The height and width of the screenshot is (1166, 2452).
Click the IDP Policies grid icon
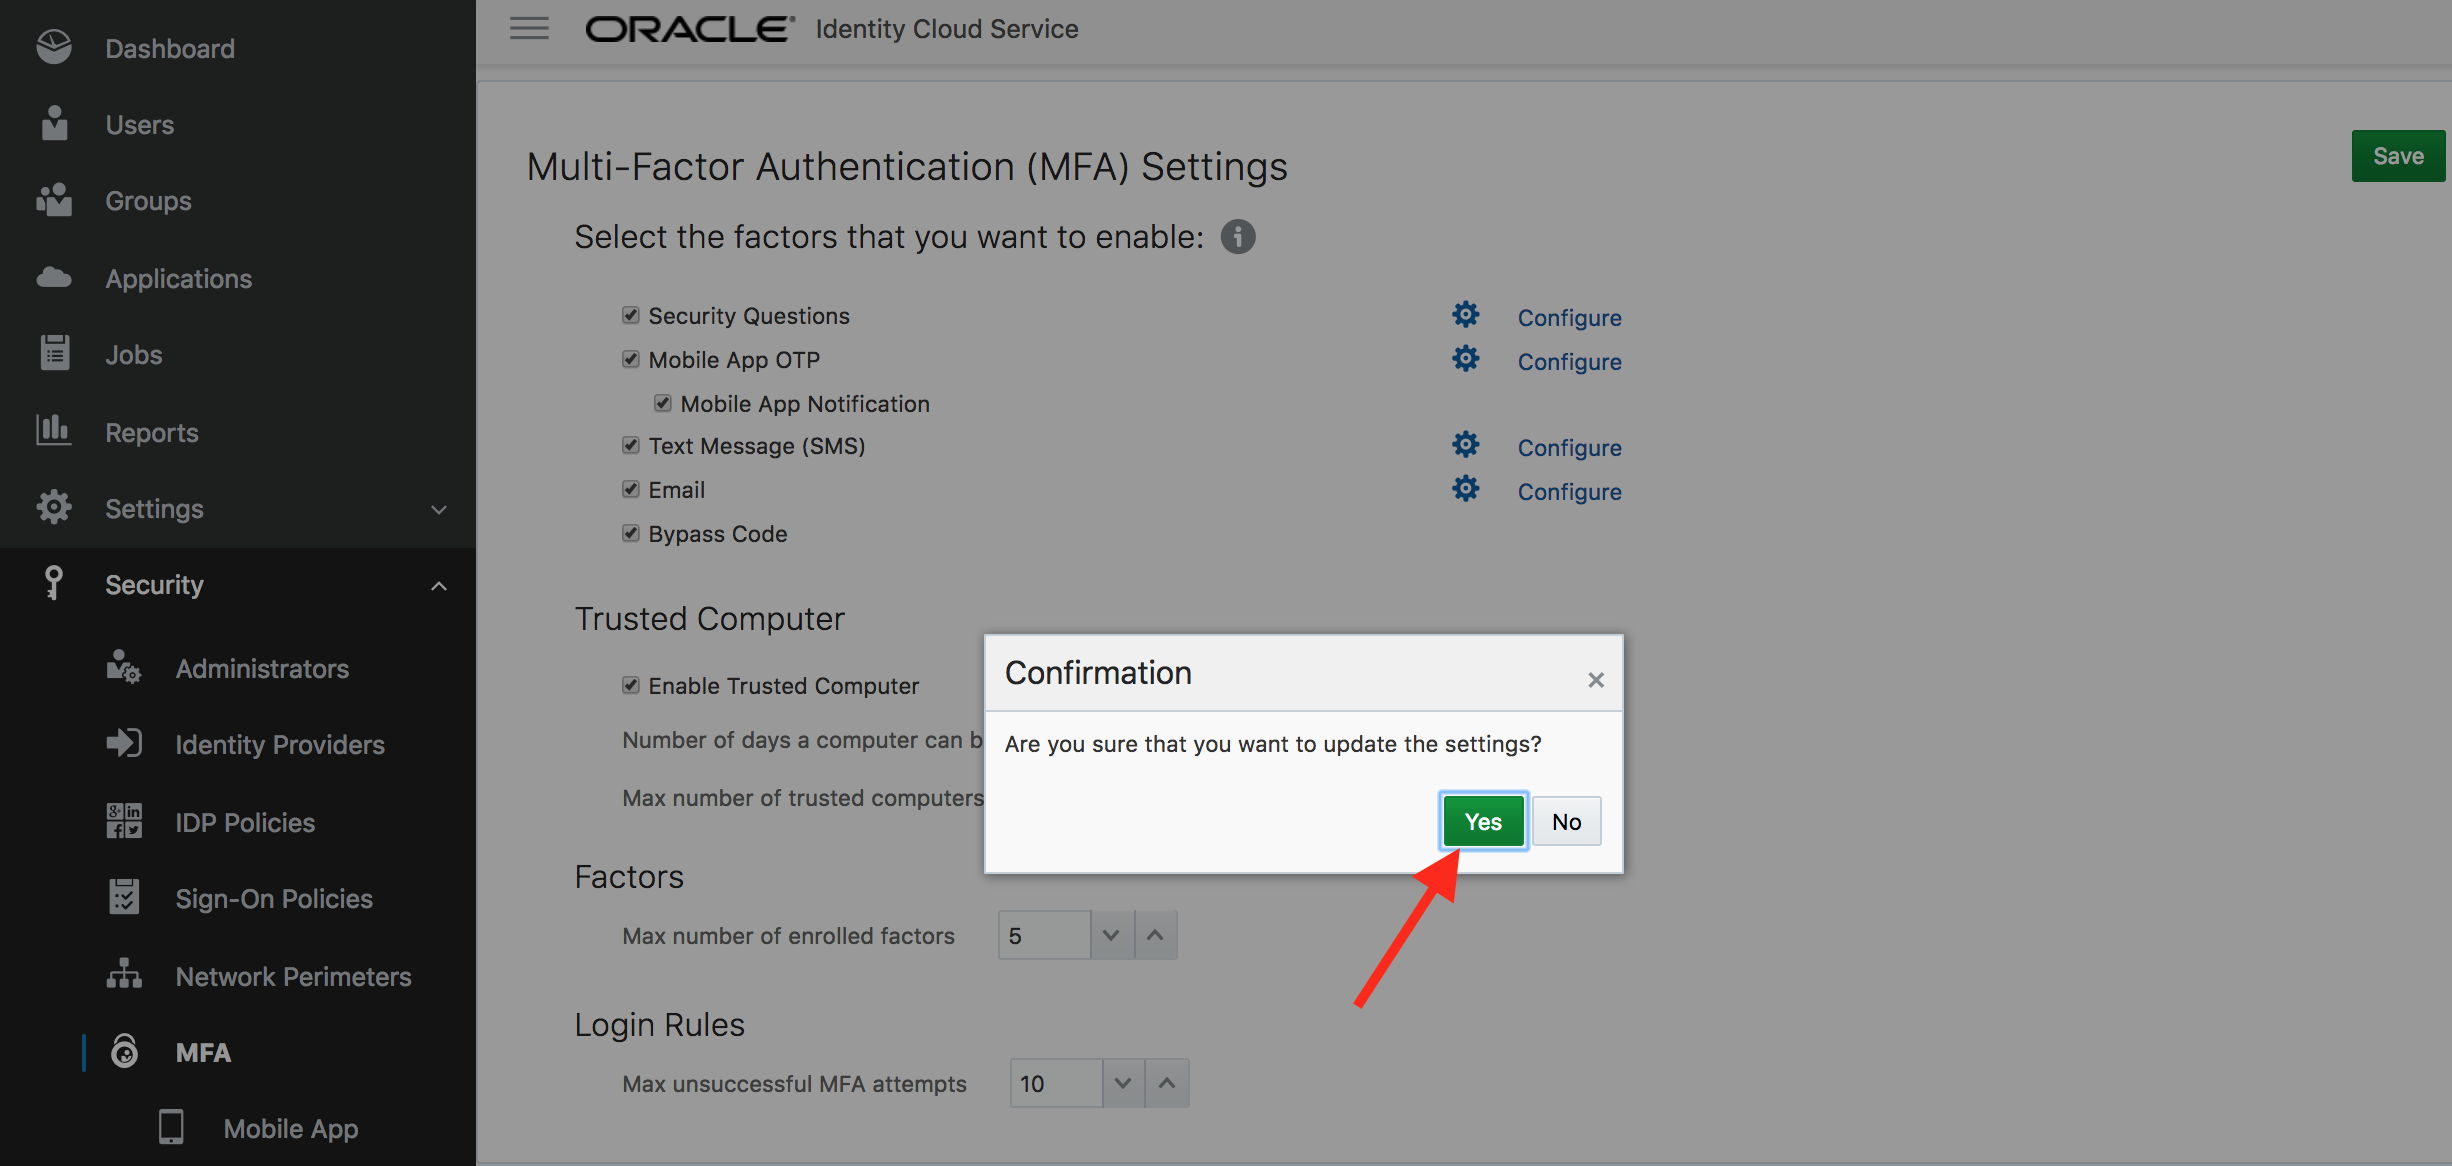coord(124,821)
